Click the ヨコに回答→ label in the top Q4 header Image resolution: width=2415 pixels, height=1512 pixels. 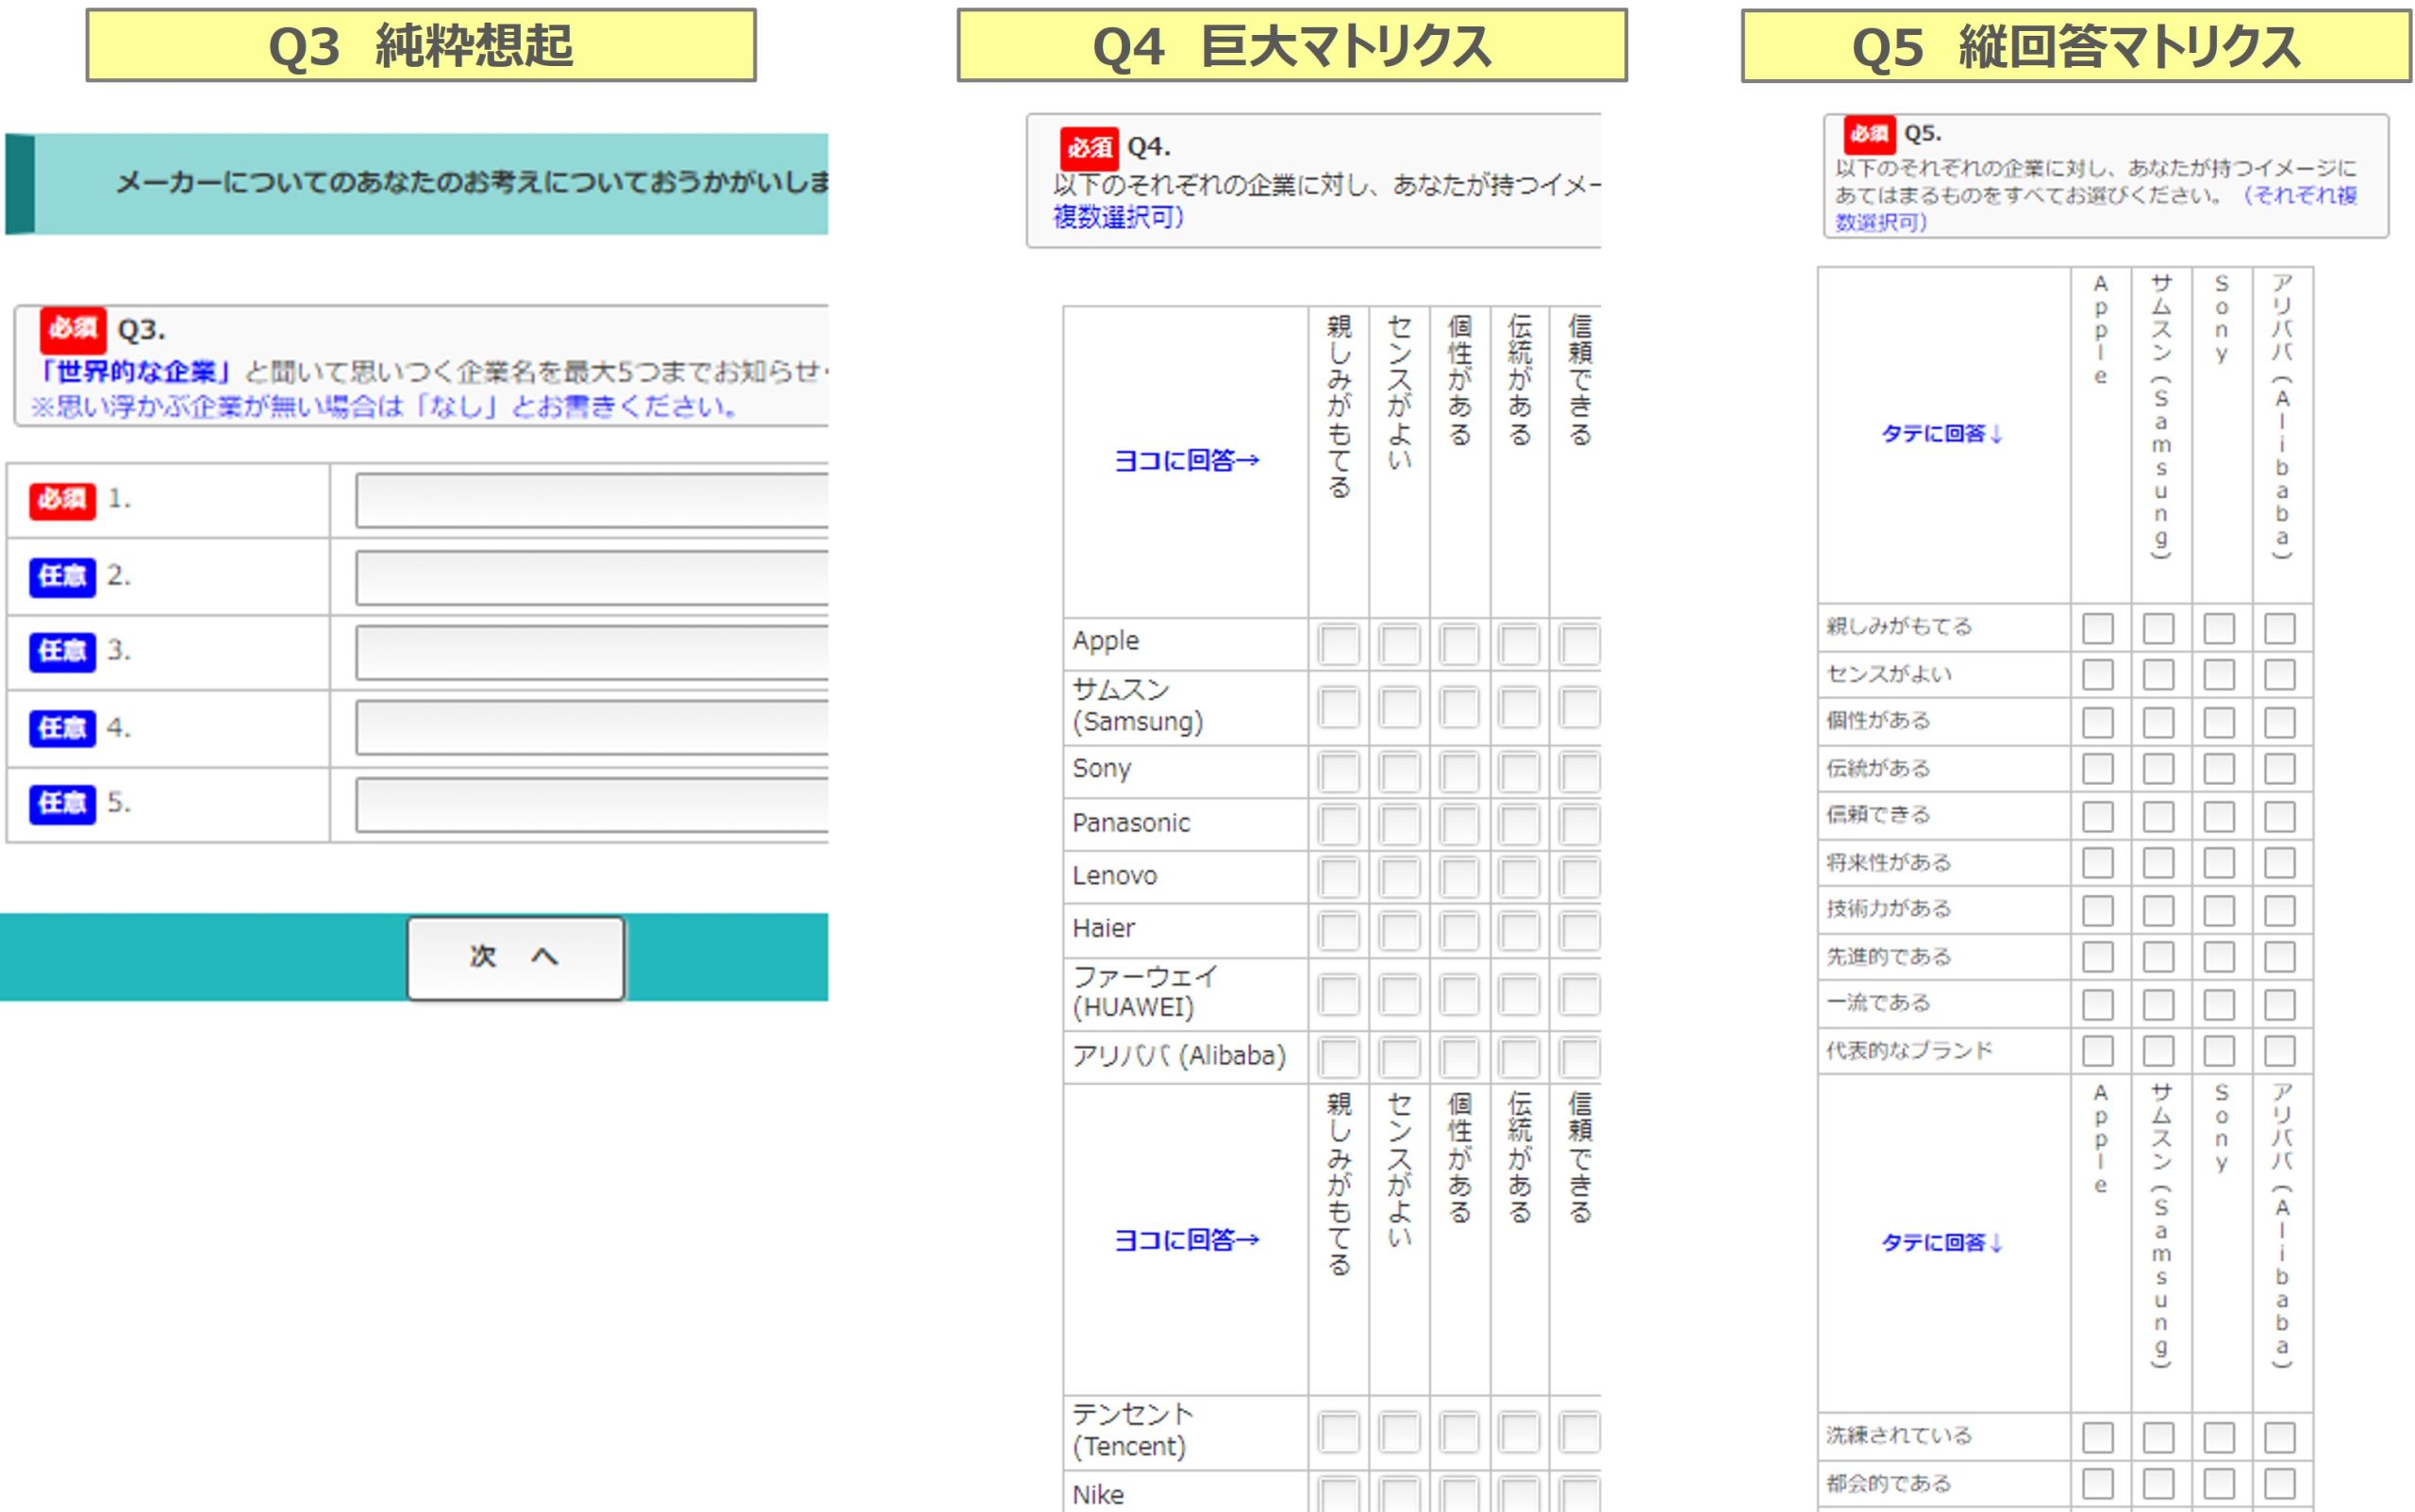tap(1186, 460)
